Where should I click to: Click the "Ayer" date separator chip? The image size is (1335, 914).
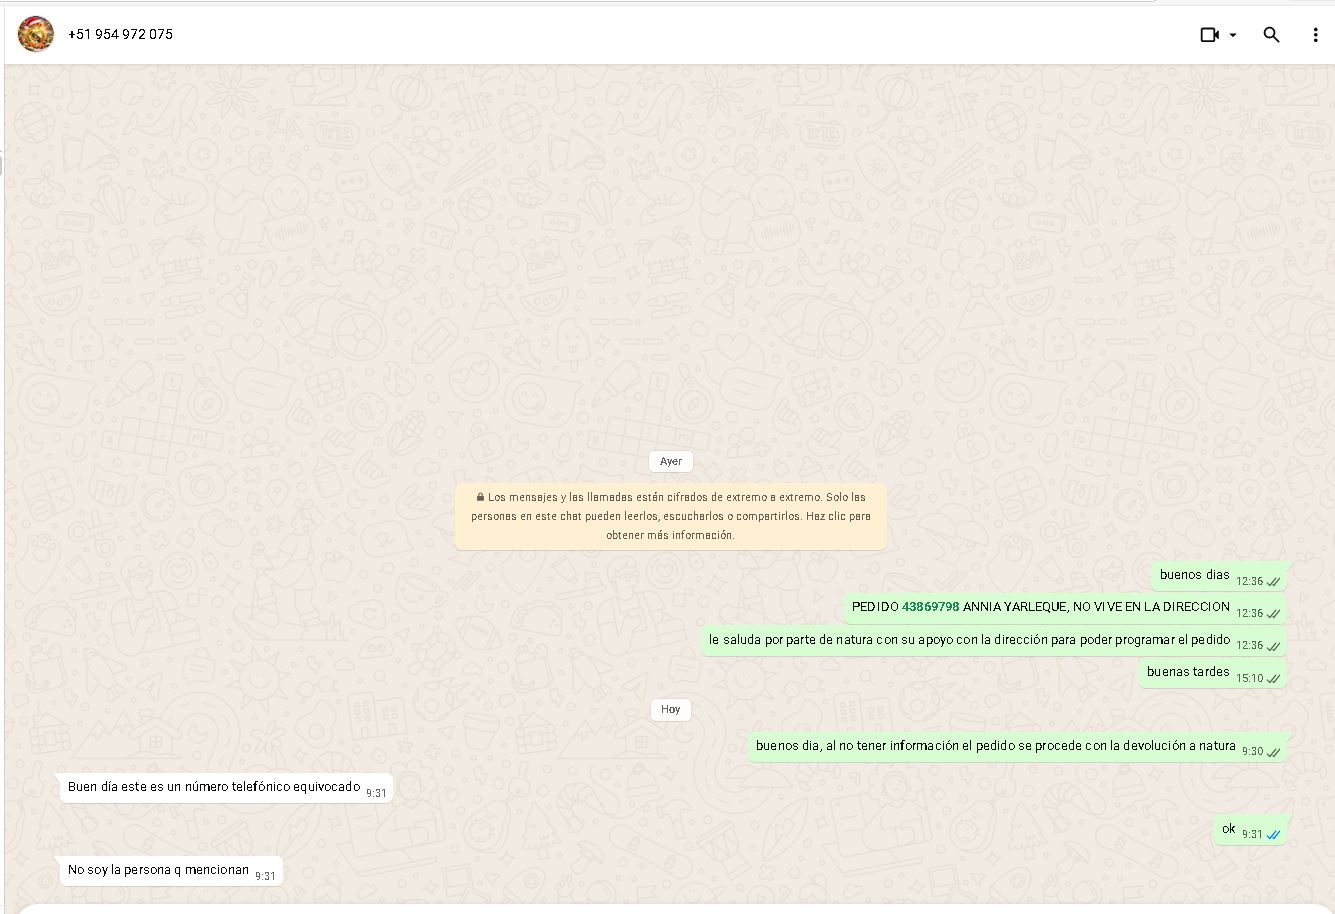pyautogui.click(x=670, y=461)
